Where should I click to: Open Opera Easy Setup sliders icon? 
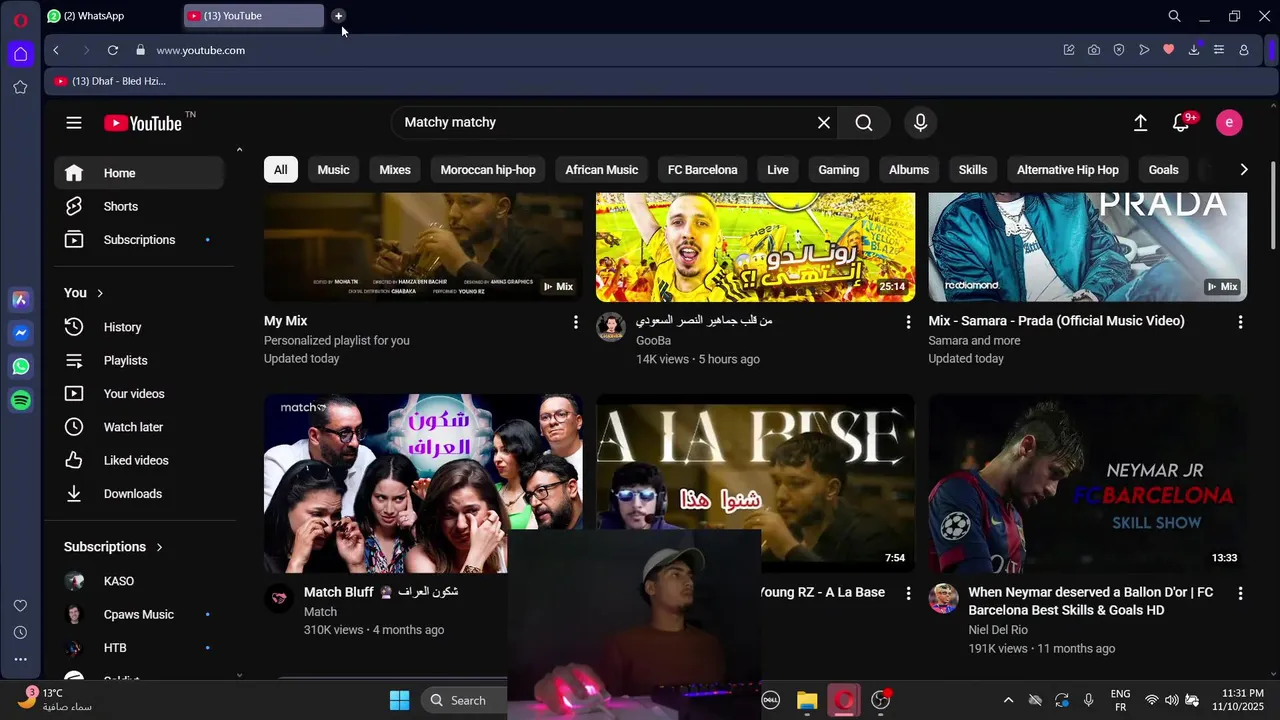click(1219, 50)
